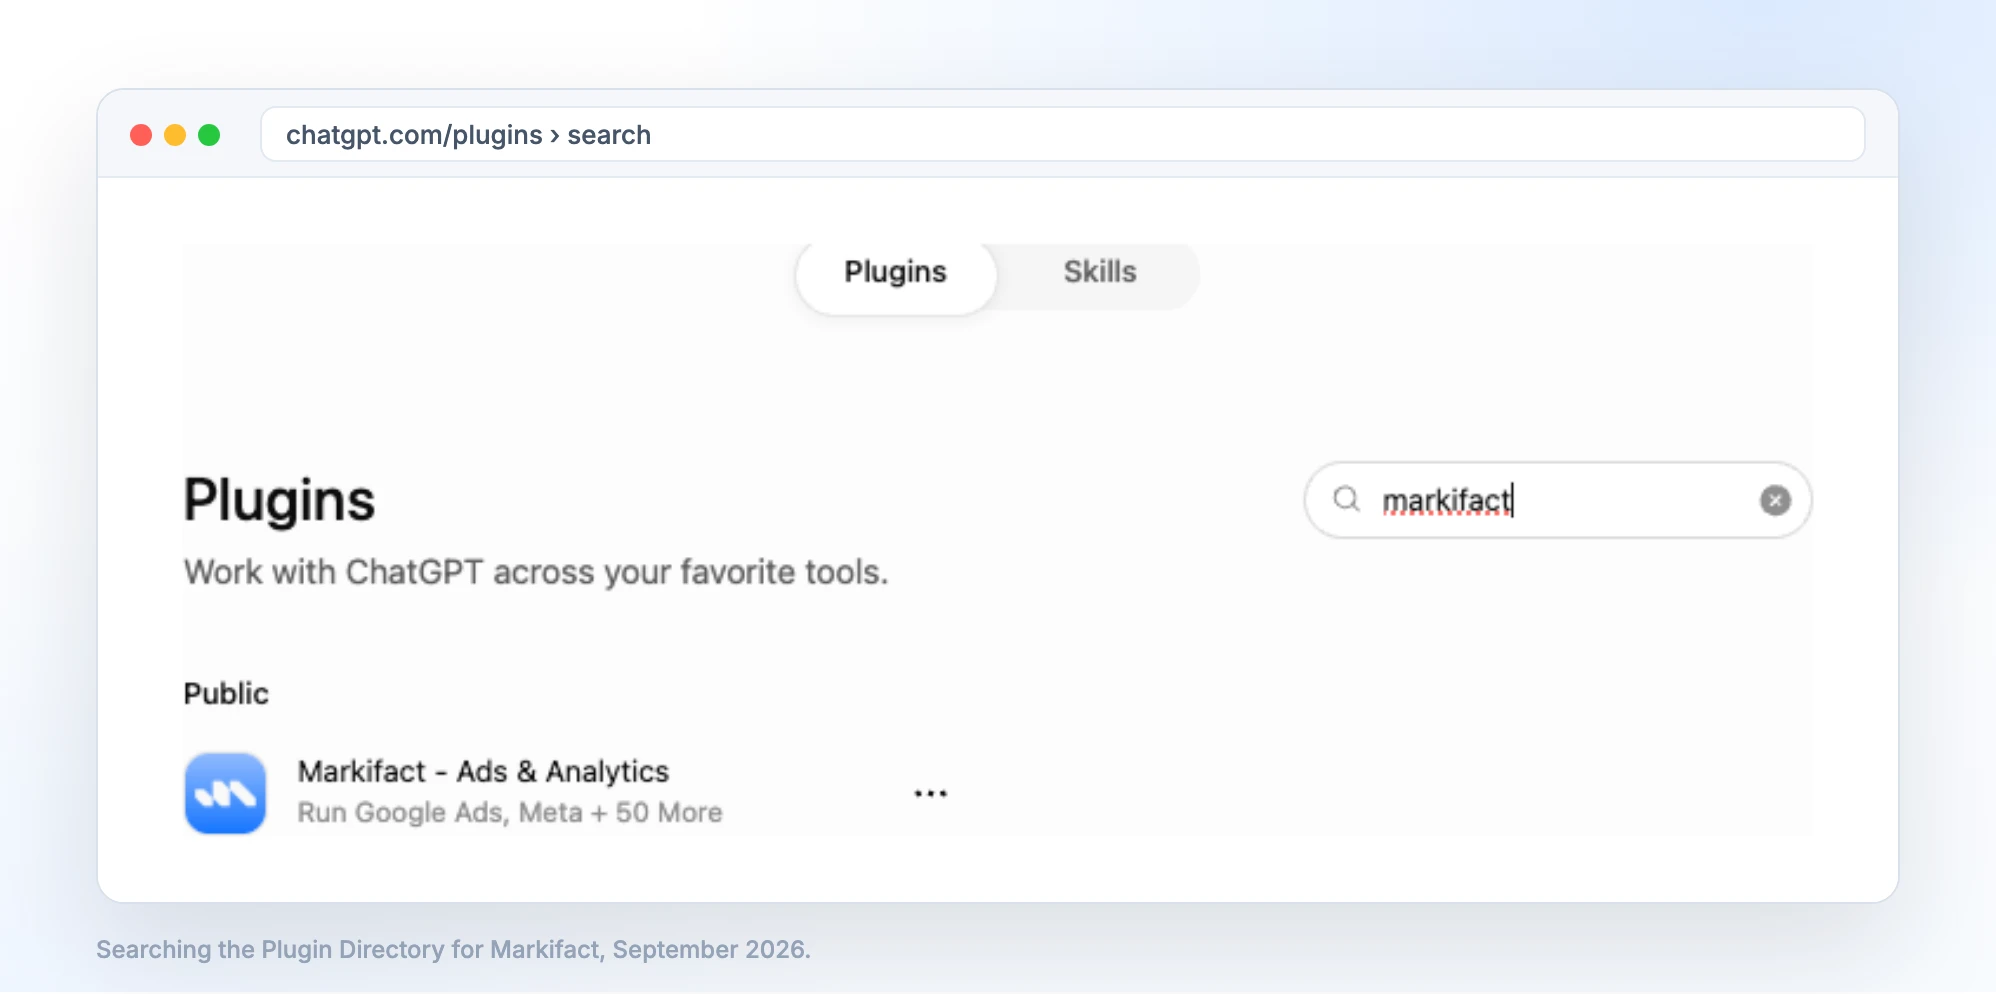Select the Plugins tab
Viewport: 1996px width, 994px height.
895,272
